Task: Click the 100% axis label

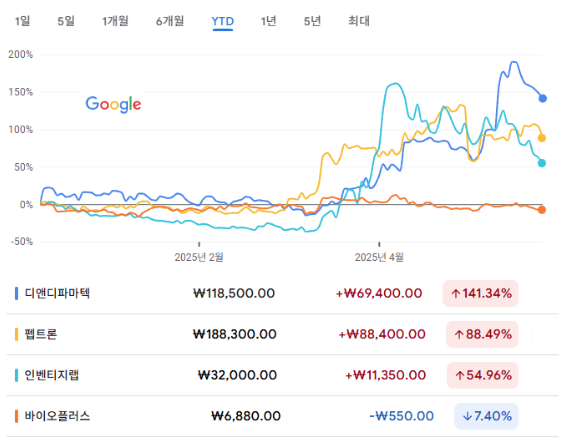Action: point(21,130)
